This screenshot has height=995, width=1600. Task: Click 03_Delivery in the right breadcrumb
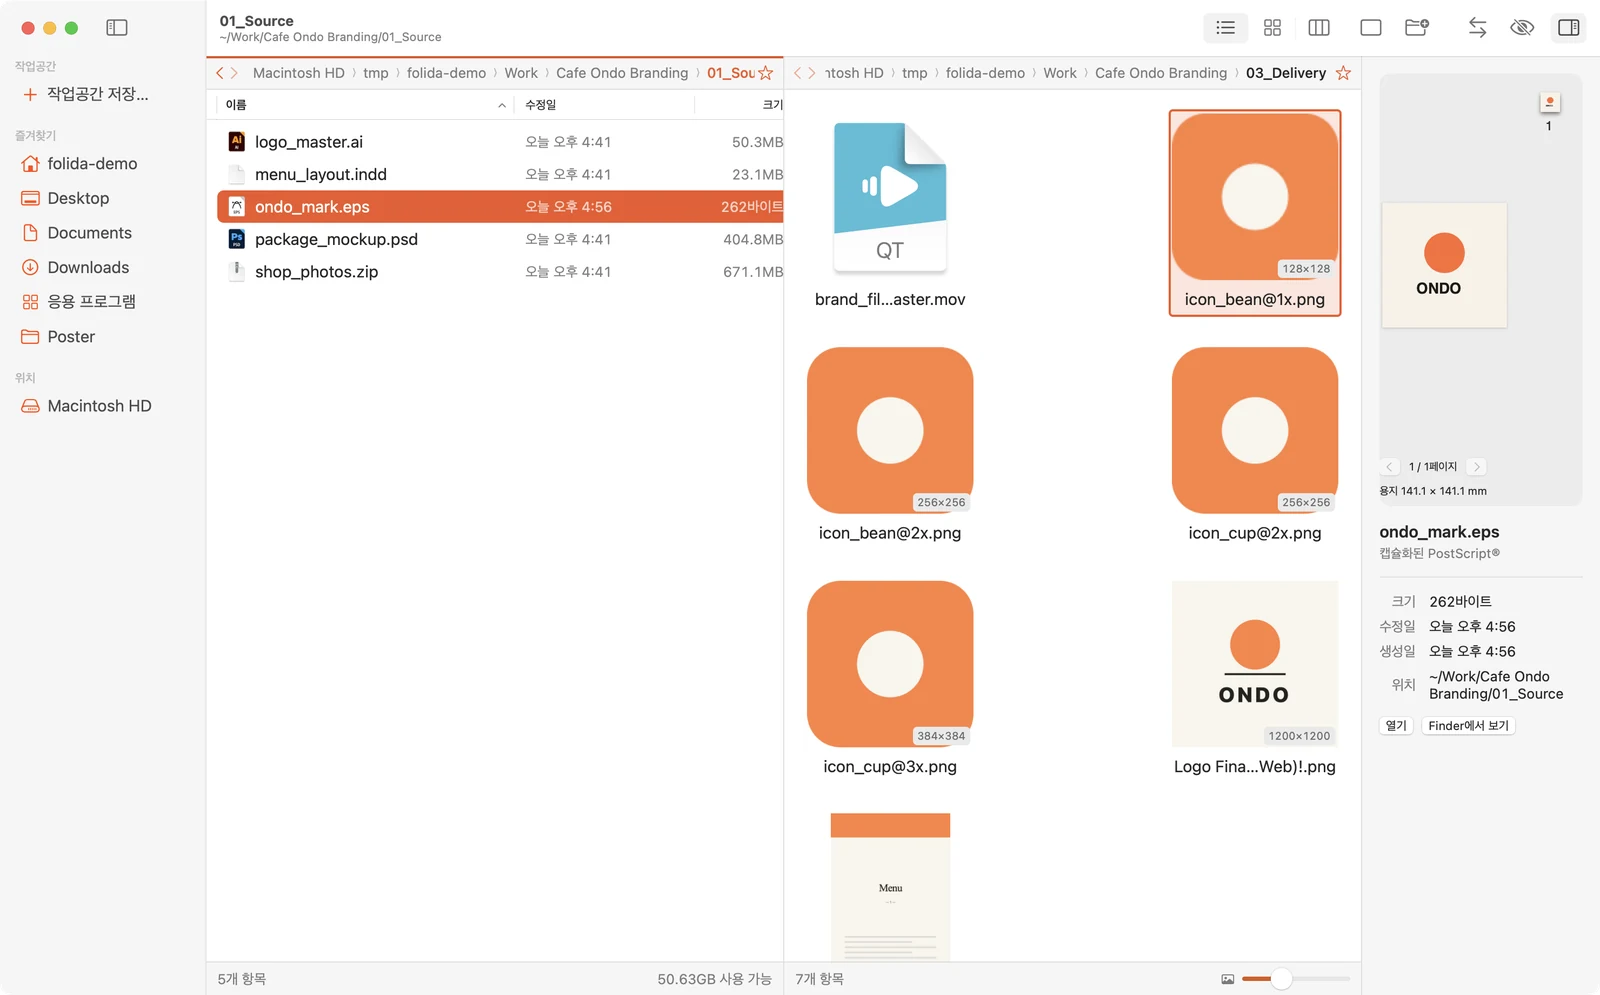point(1286,73)
